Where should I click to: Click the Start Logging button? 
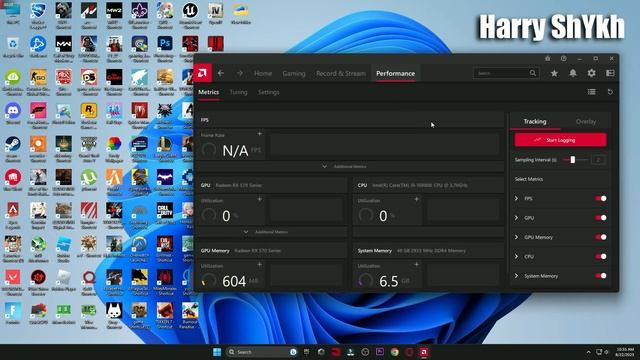(x=560, y=140)
